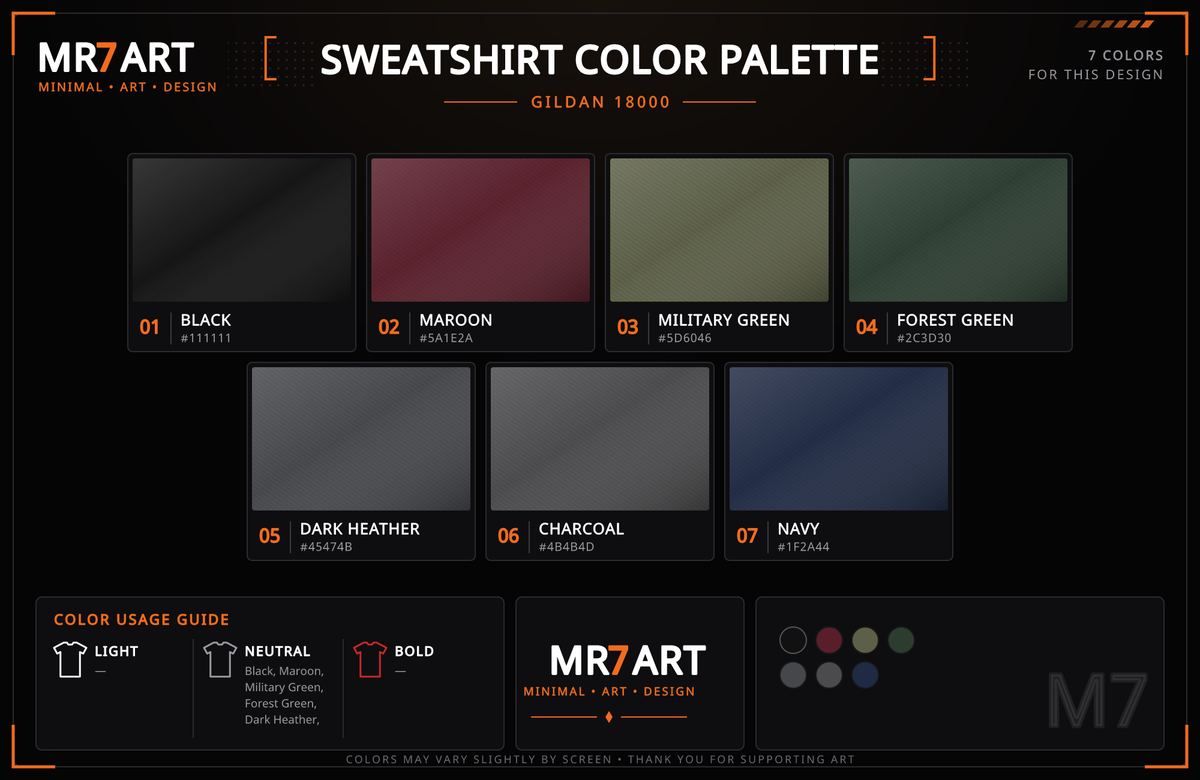This screenshot has width=1200, height=780.
Task: Click the black circle color dot
Action: coord(793,640)
